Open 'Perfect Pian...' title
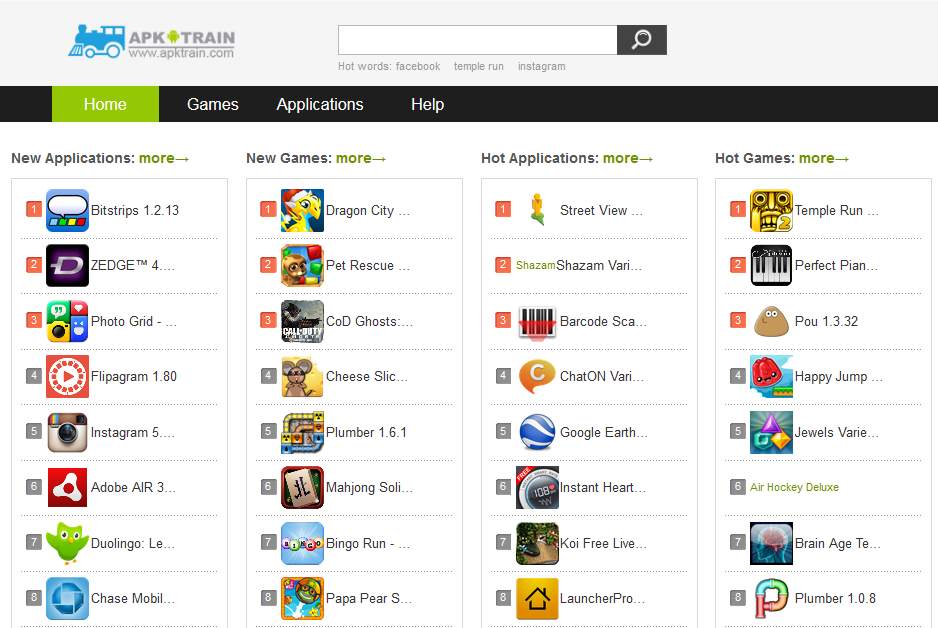Image resolution: width=938 pixels, height=628 pixels. [x=836, y=266]
